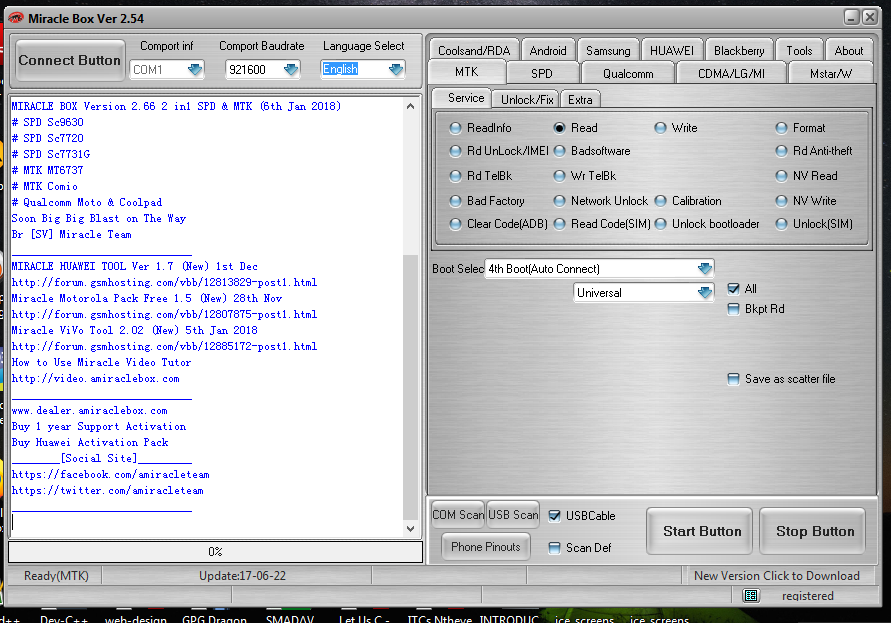This screenshot has height=623, width=891.
Task: Open the Comport Baudrate 921600 dropdown
Action: pyautogui.click(x=291, y=69)
